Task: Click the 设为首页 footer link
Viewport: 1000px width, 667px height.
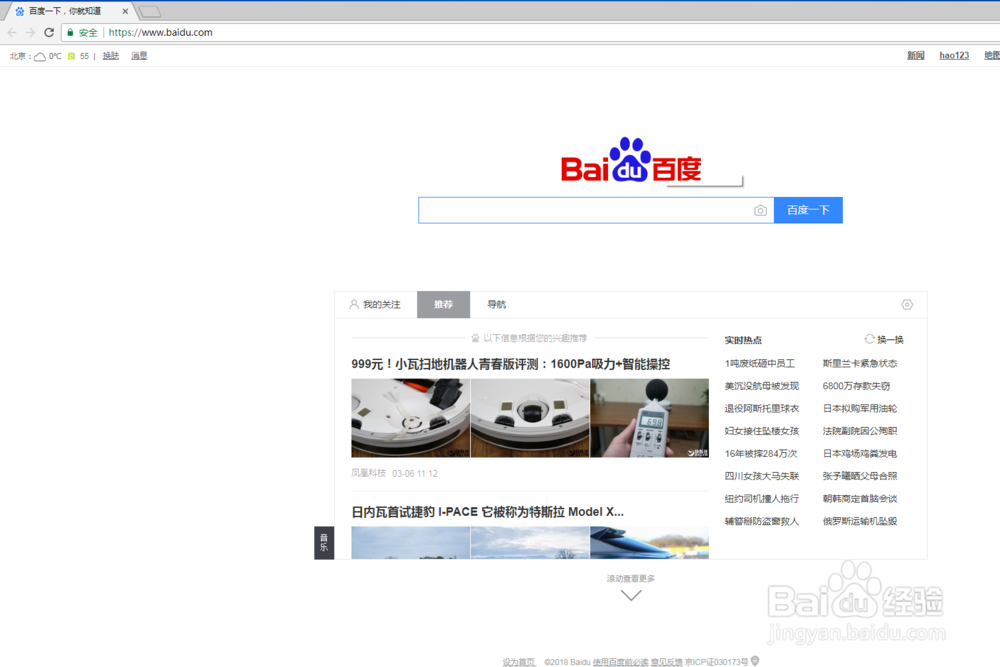Action: point(518,662)
